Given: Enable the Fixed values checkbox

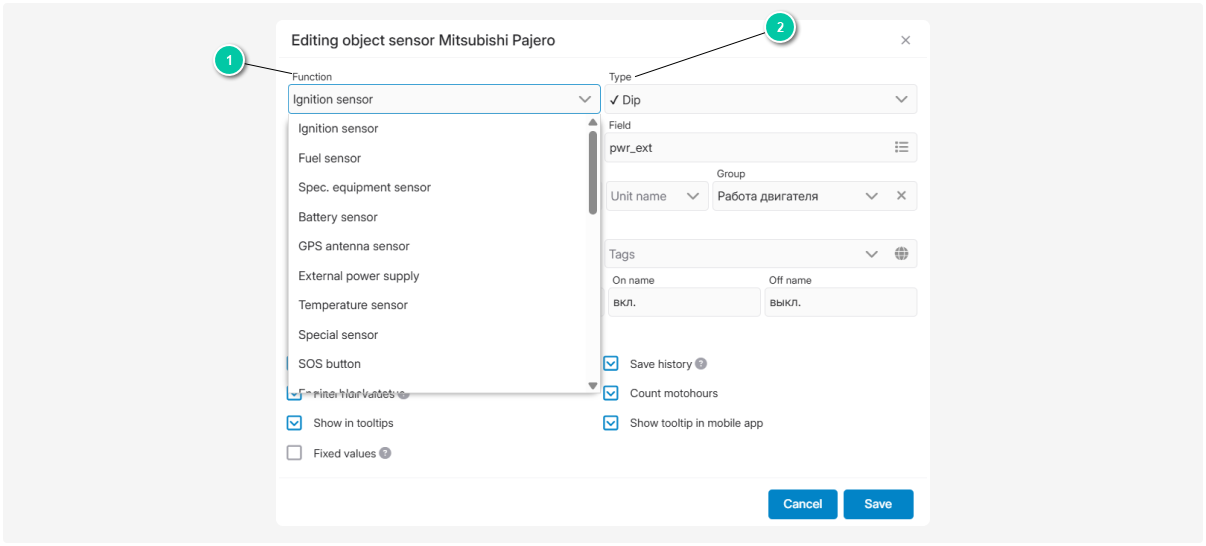Looking at the screenshot, I should (x=295, y=453).
